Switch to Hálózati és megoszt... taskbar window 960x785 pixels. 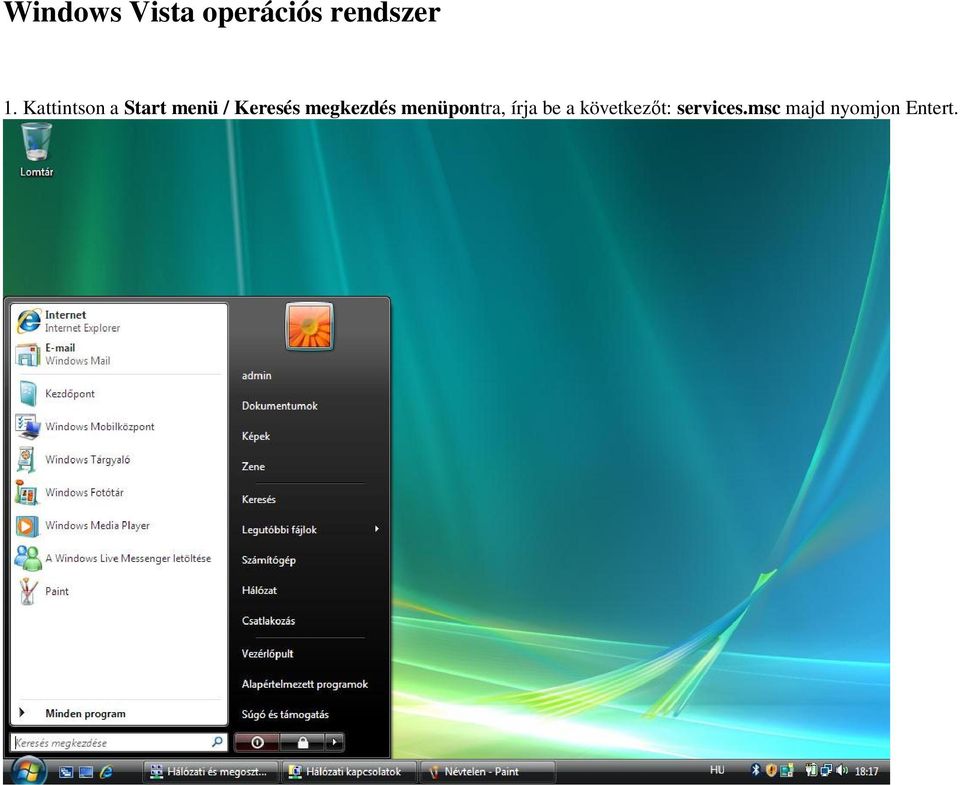point(209,772)
